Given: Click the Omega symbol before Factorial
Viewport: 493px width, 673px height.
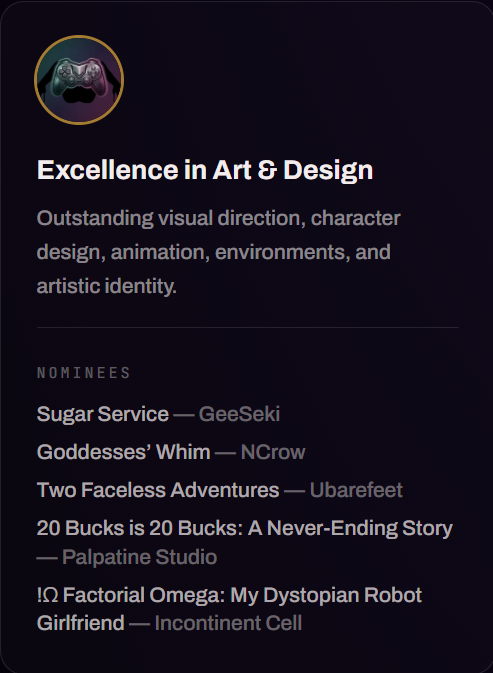Looking at the screenshot, I should [50, 595].
